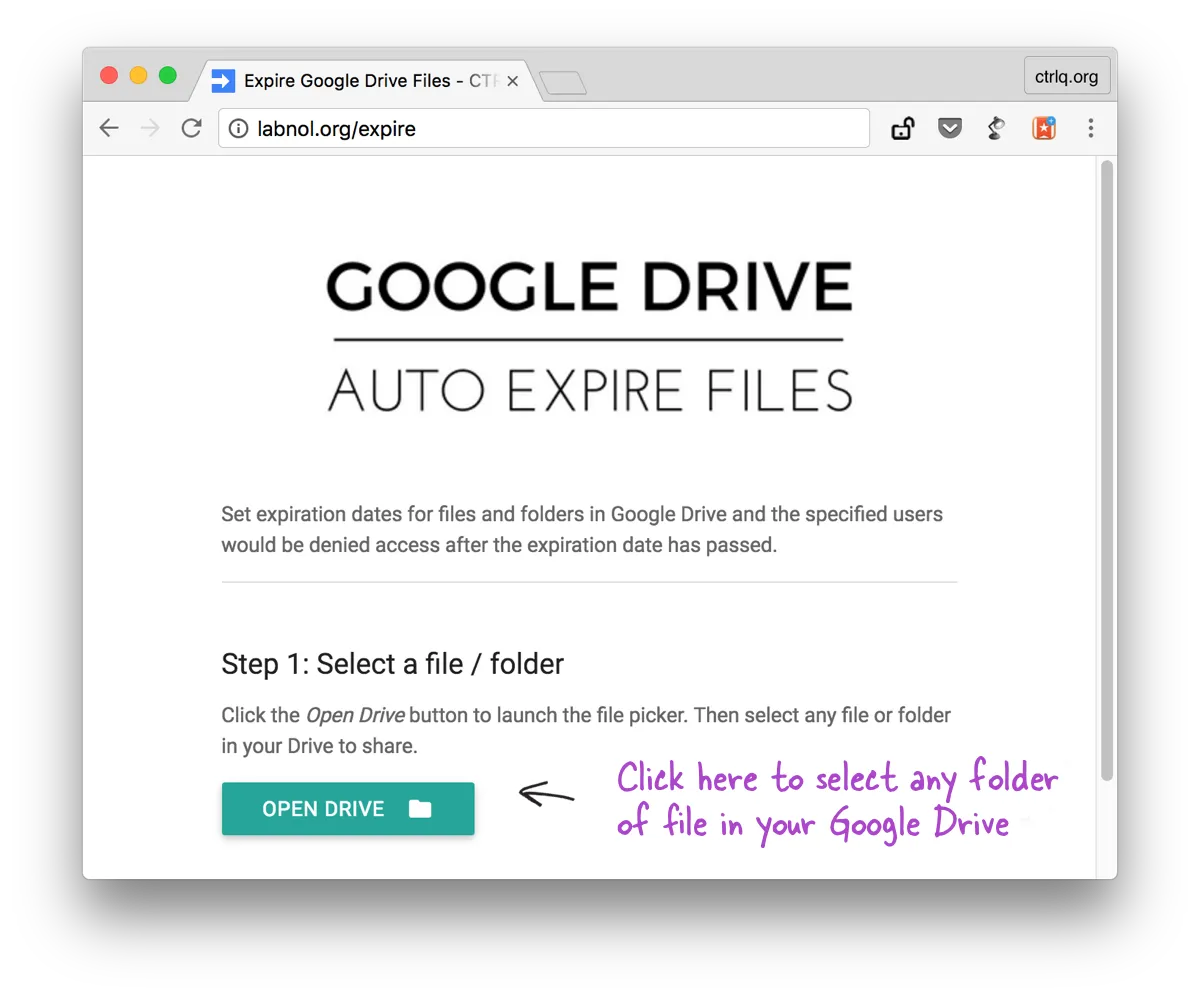
Task: Navigate back using the back arrow
Action: [109, 128]
